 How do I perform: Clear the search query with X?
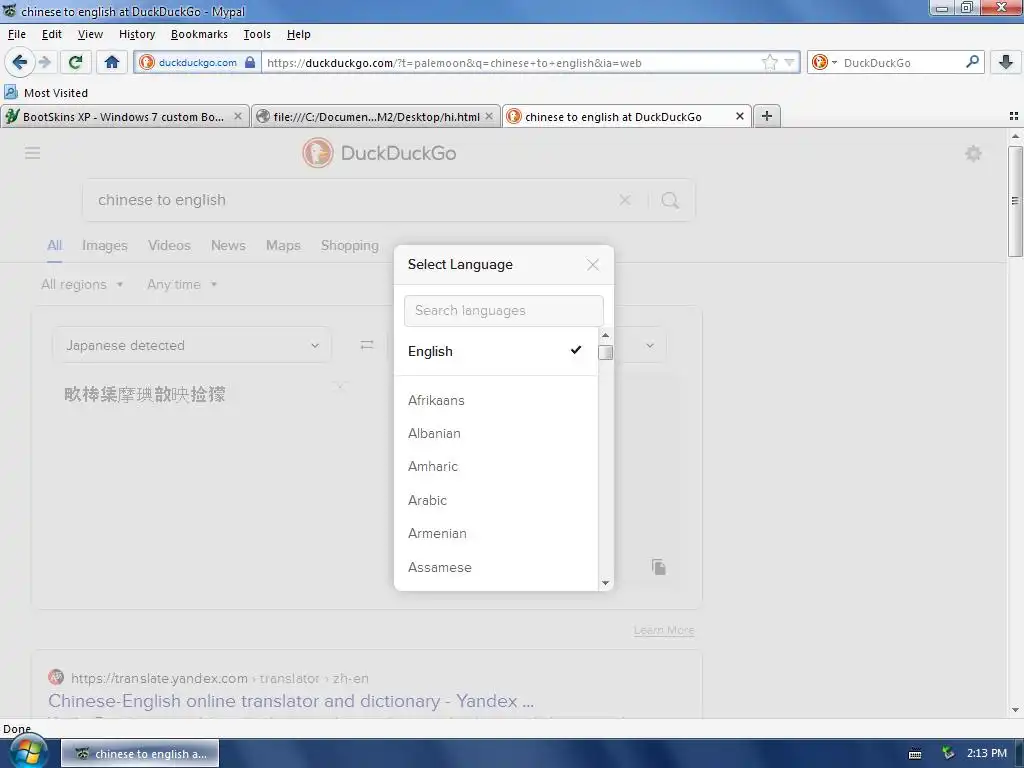click(625, 200)
